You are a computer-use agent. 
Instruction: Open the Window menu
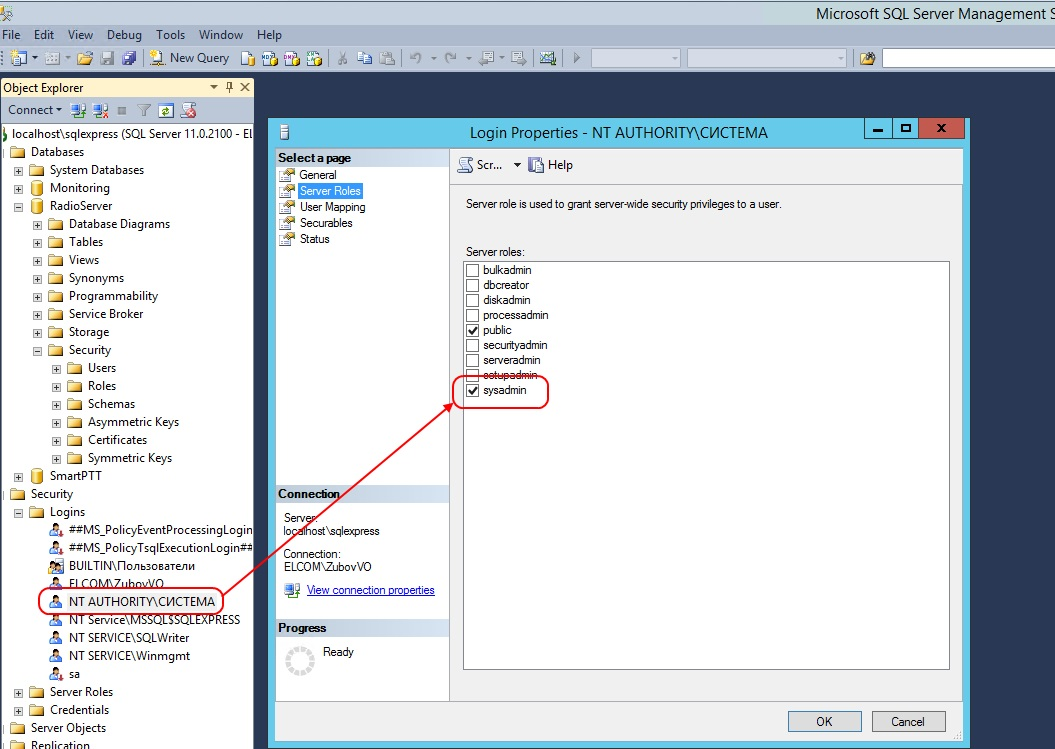pyautogui.click(x=221, y=35)
